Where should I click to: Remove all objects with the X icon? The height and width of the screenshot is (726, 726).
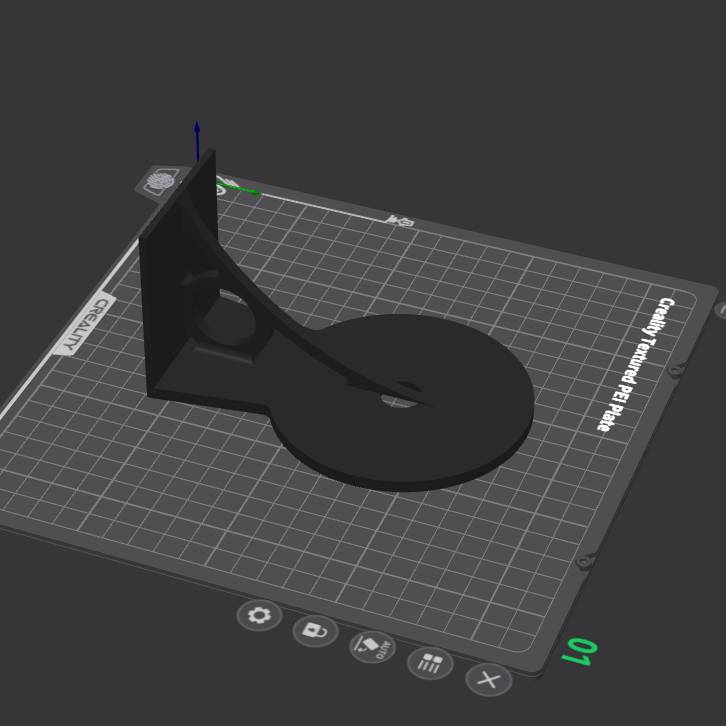[x=488, y=680]
